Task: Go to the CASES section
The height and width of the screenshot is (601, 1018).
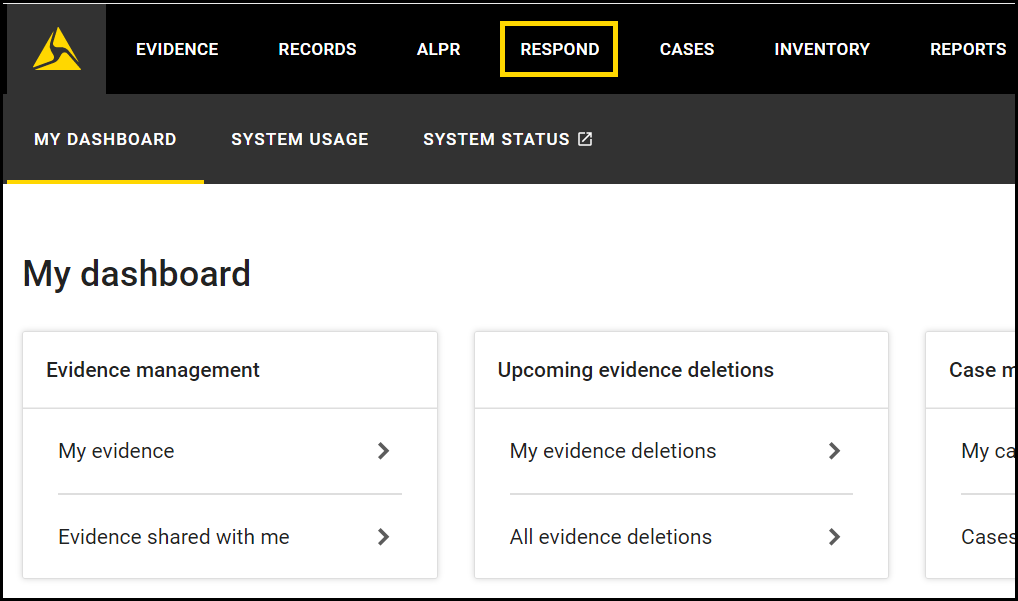Action: coord(687,48)
